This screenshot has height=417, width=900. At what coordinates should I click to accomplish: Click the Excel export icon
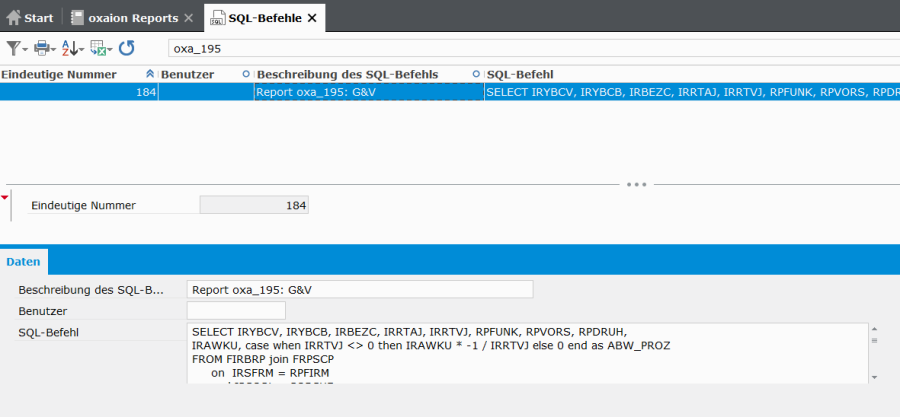pyautogui.click(x=98, y=48)
